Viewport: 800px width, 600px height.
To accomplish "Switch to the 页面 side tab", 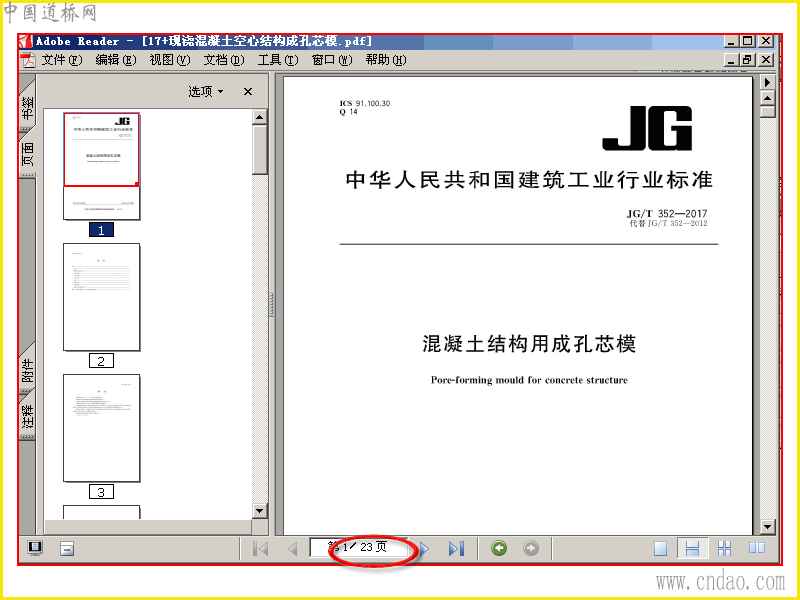I will [x=28, y=154].
